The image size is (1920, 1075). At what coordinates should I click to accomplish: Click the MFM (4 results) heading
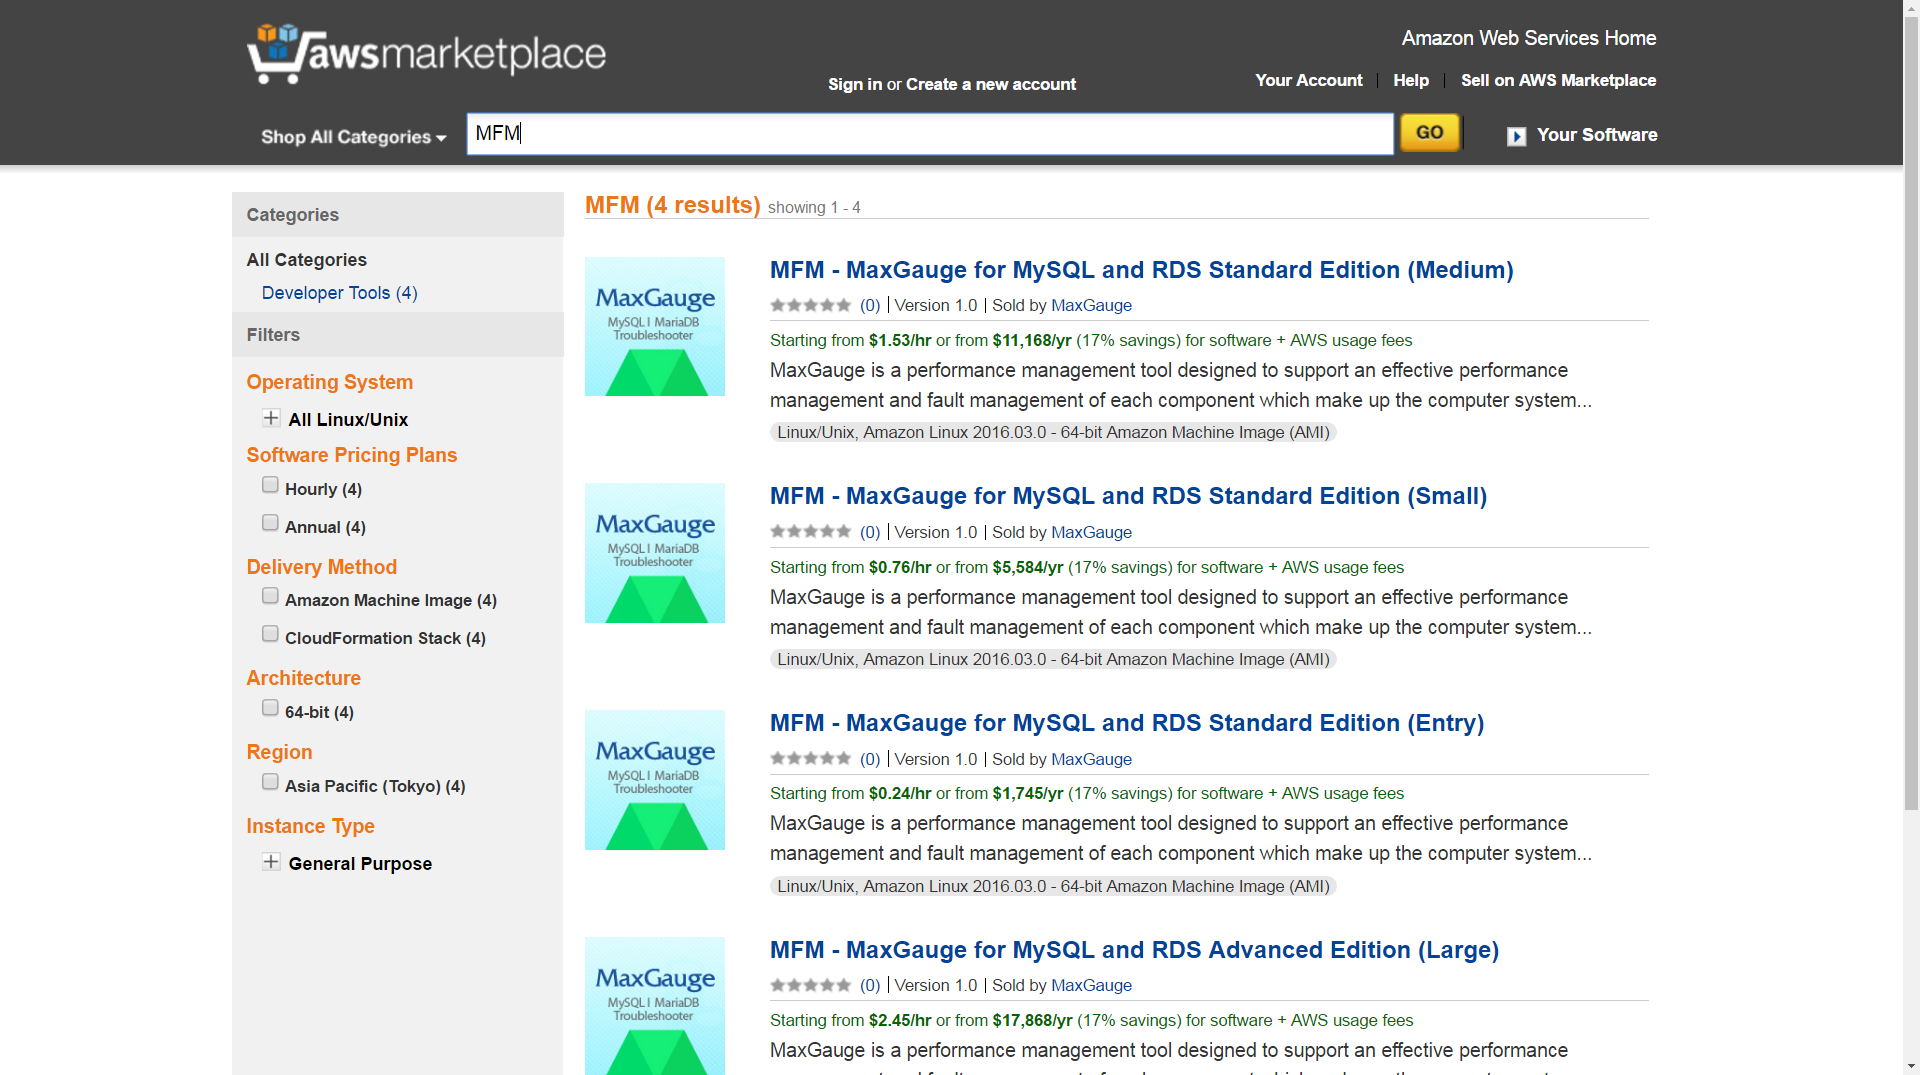click(x=672, y=205)
